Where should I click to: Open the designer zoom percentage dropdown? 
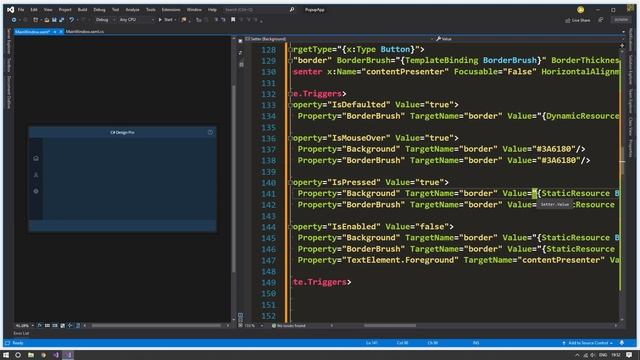pos(24,326)
